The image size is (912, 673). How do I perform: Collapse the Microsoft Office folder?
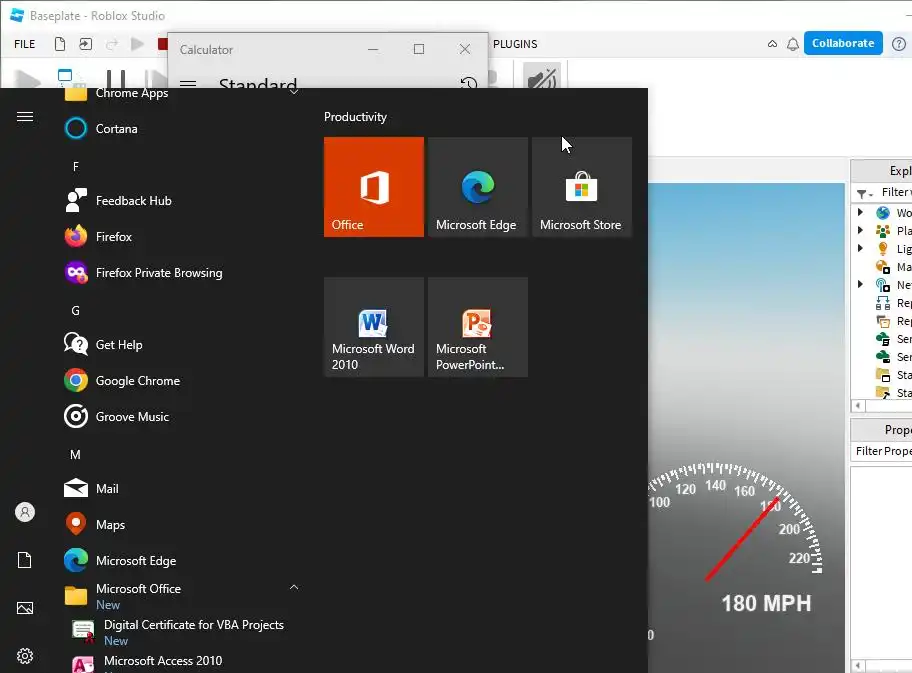(x=294, y=587)
